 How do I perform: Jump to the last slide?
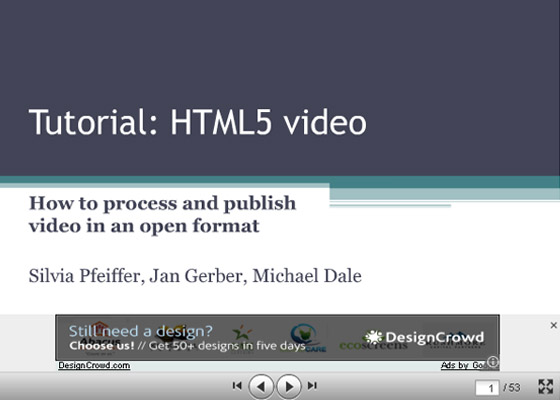point(312,386)
